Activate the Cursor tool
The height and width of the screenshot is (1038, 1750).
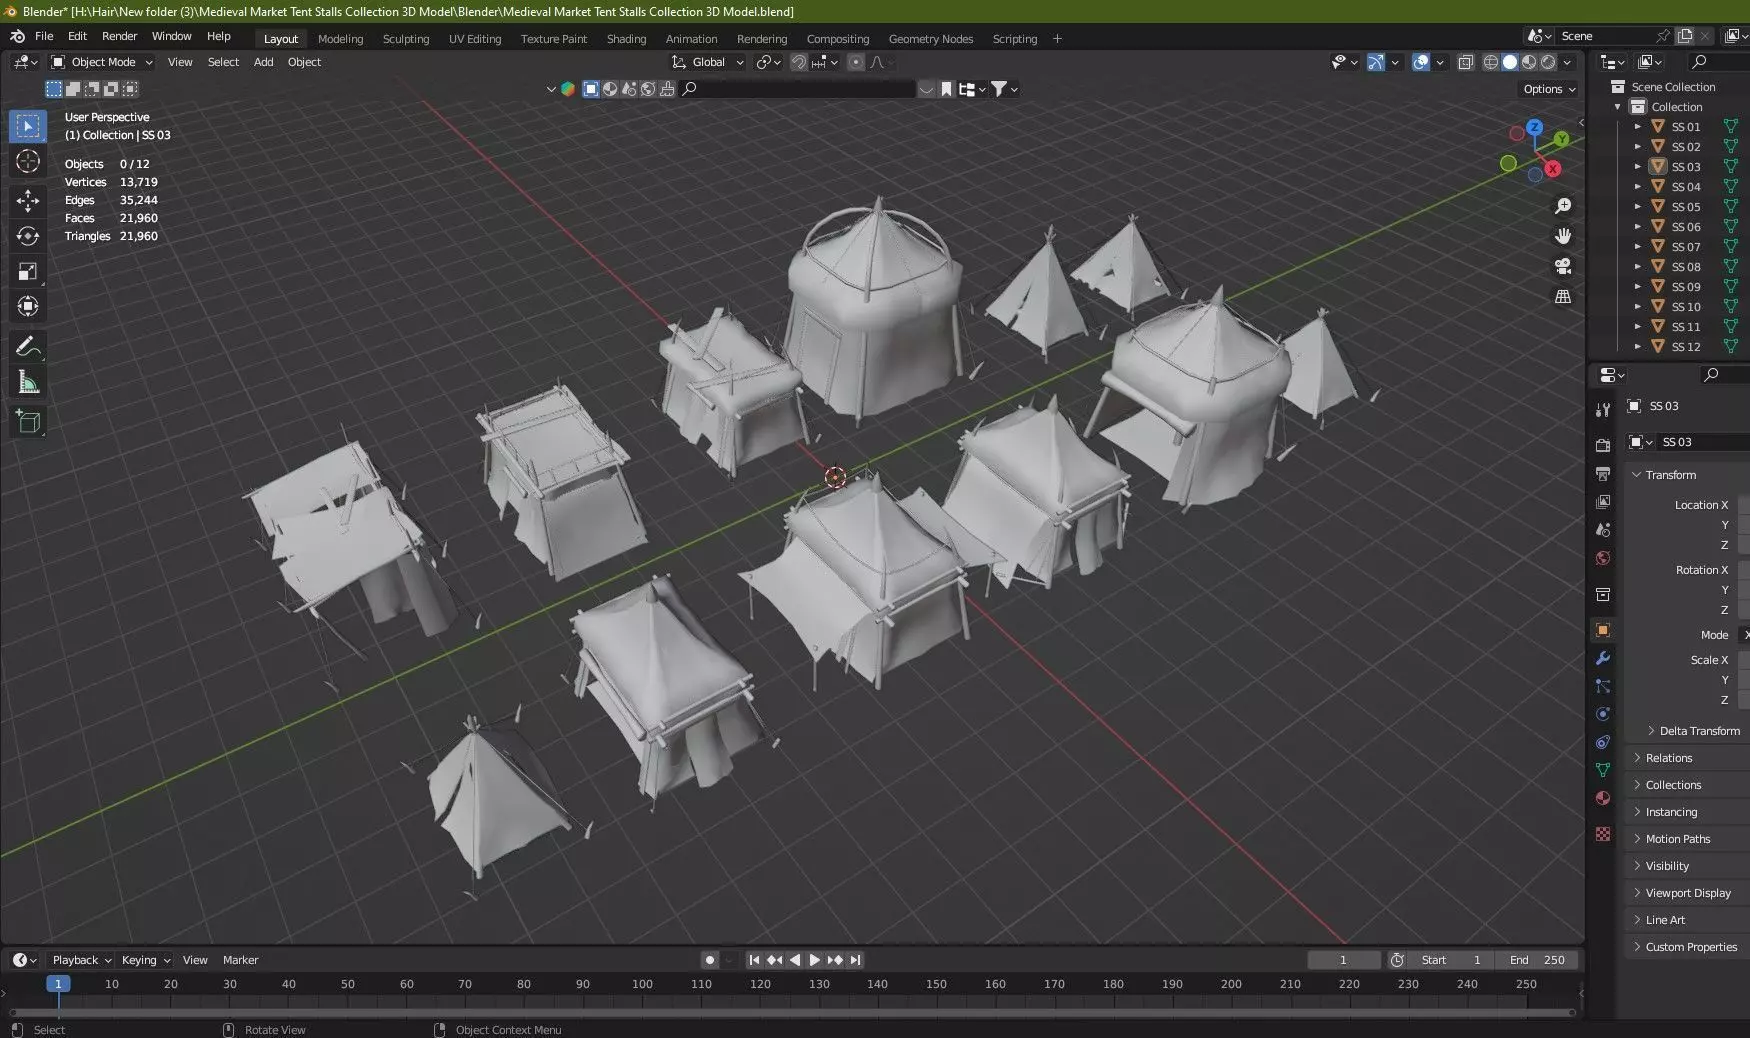[28, 162]
